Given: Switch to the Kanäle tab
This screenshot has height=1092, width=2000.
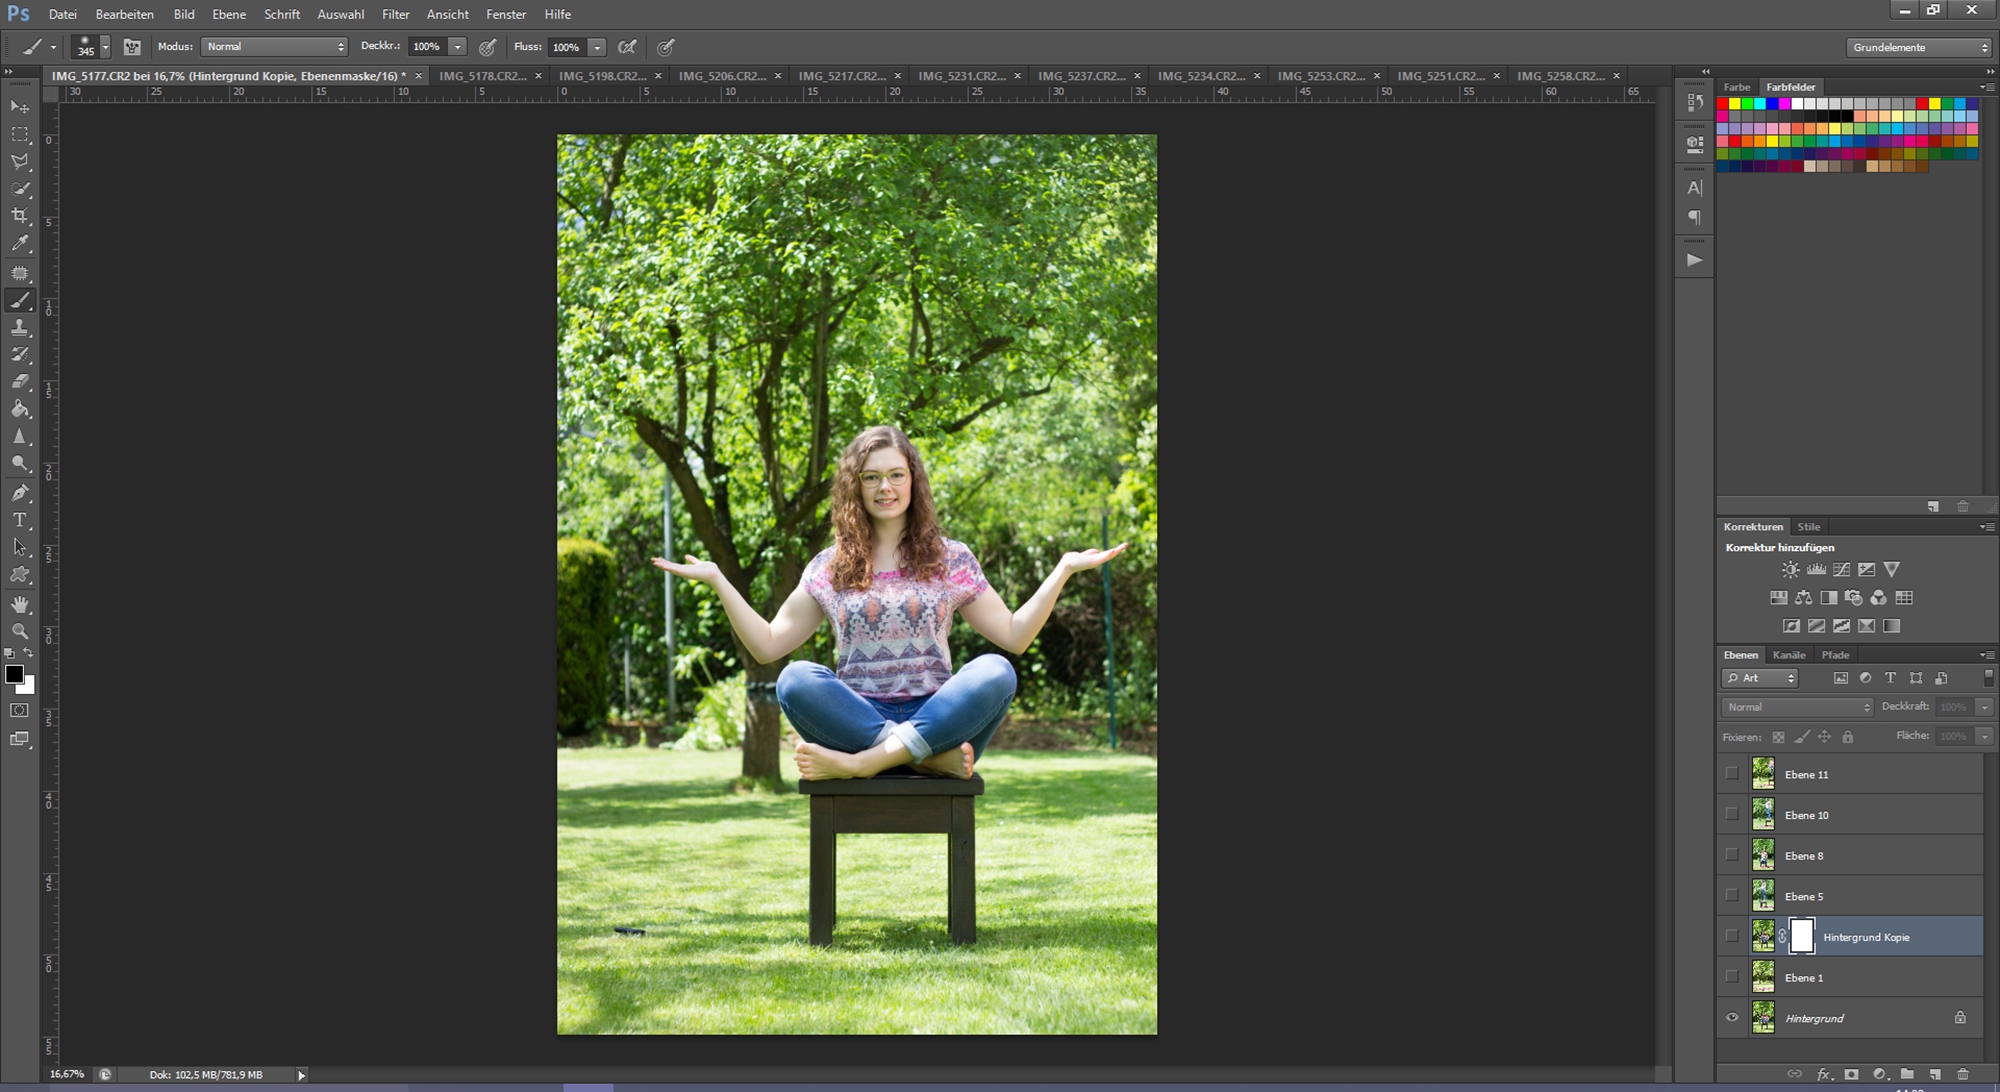Looking at the screenshot, I should 1788,655.
